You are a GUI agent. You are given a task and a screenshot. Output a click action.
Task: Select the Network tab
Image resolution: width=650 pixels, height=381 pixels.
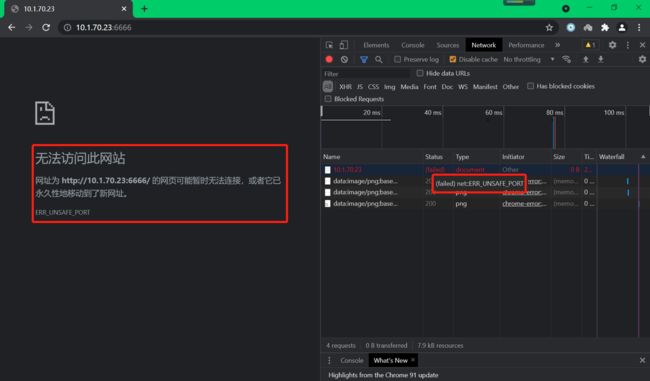tap(483, 45)
